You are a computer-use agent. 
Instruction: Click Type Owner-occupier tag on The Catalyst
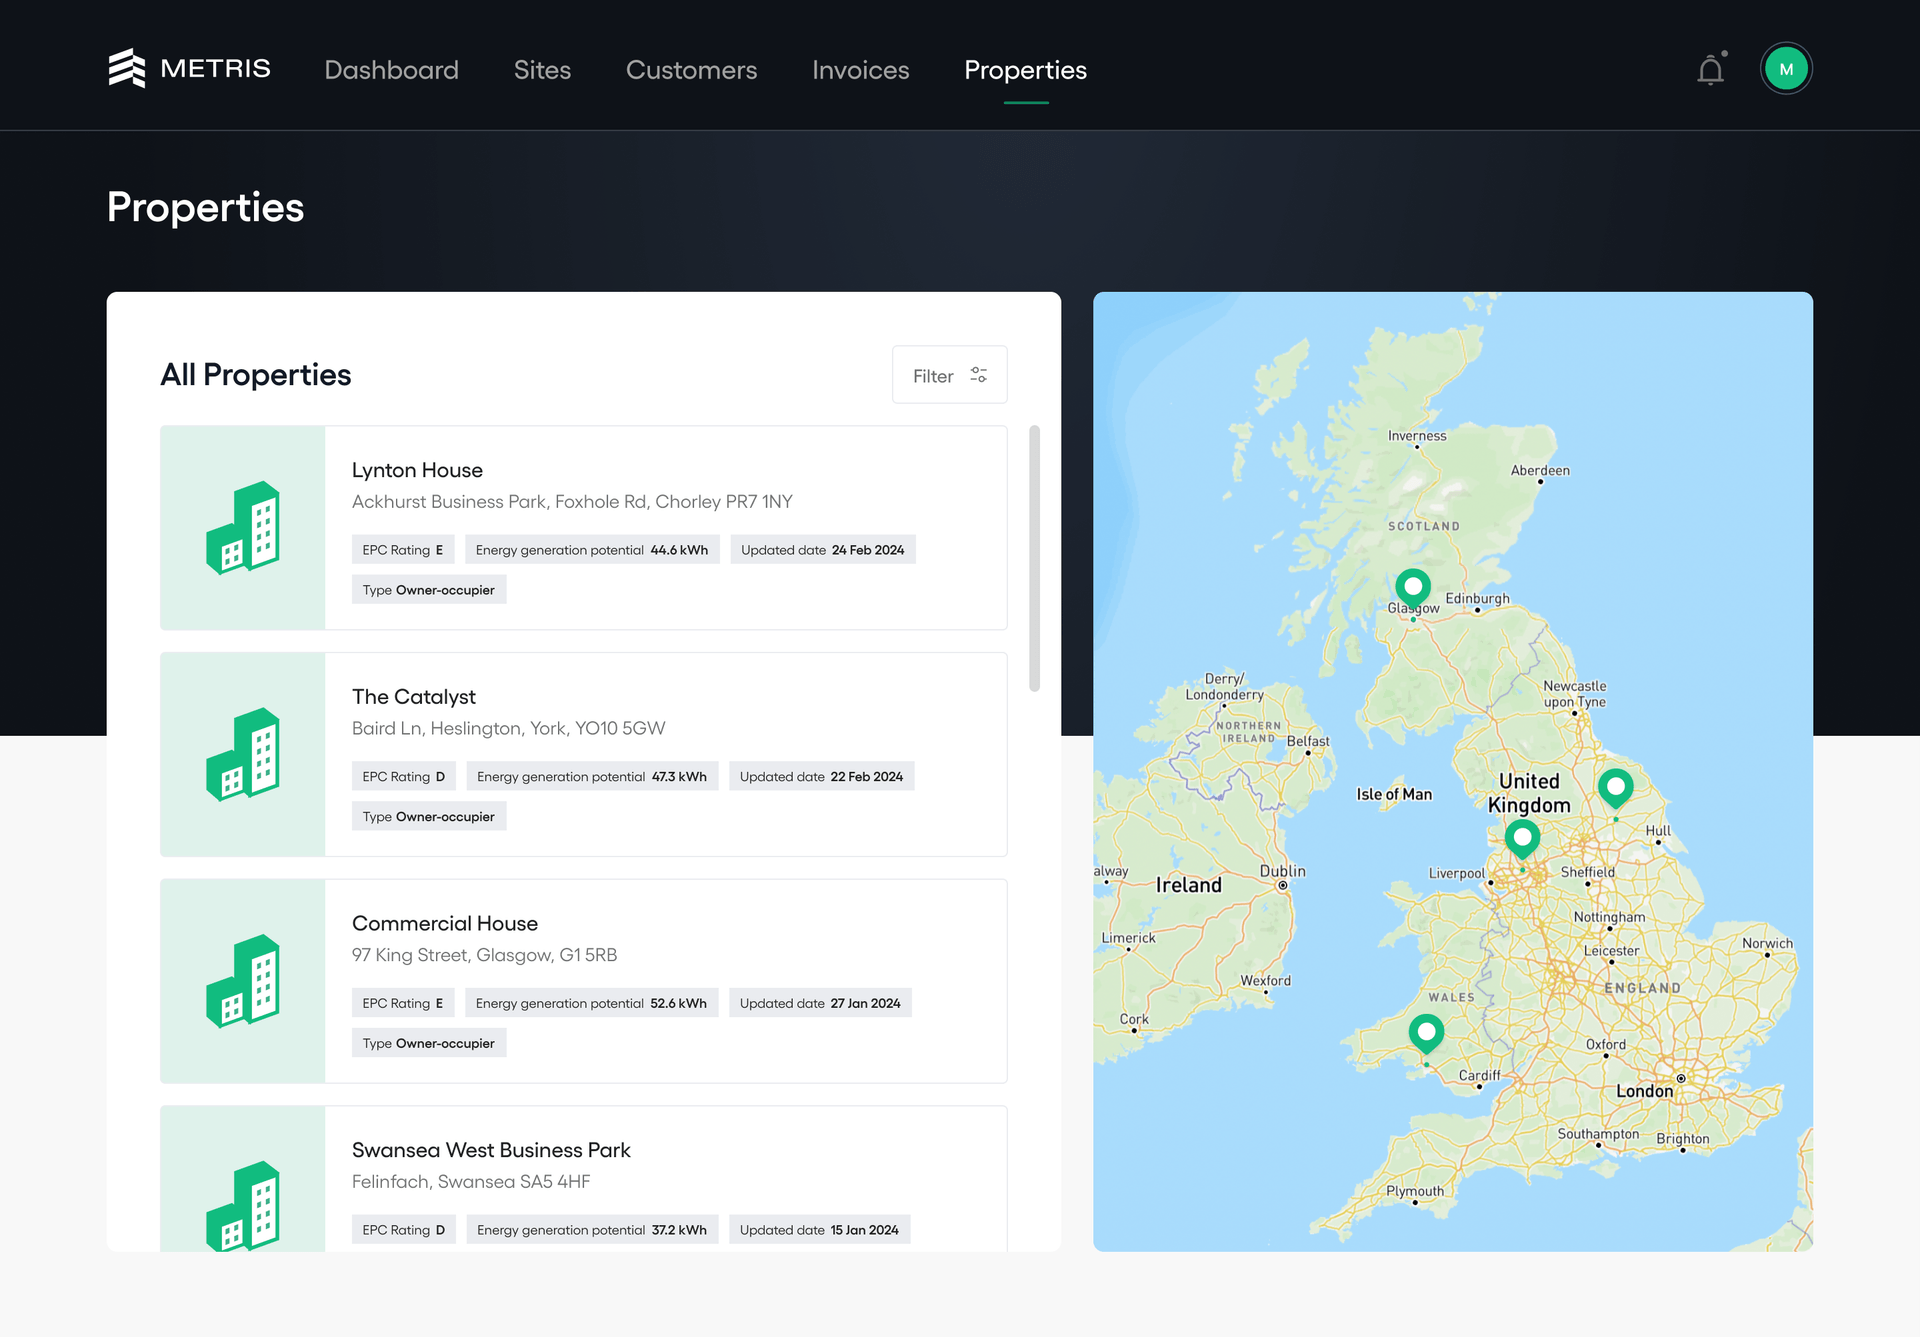[429, 817]
